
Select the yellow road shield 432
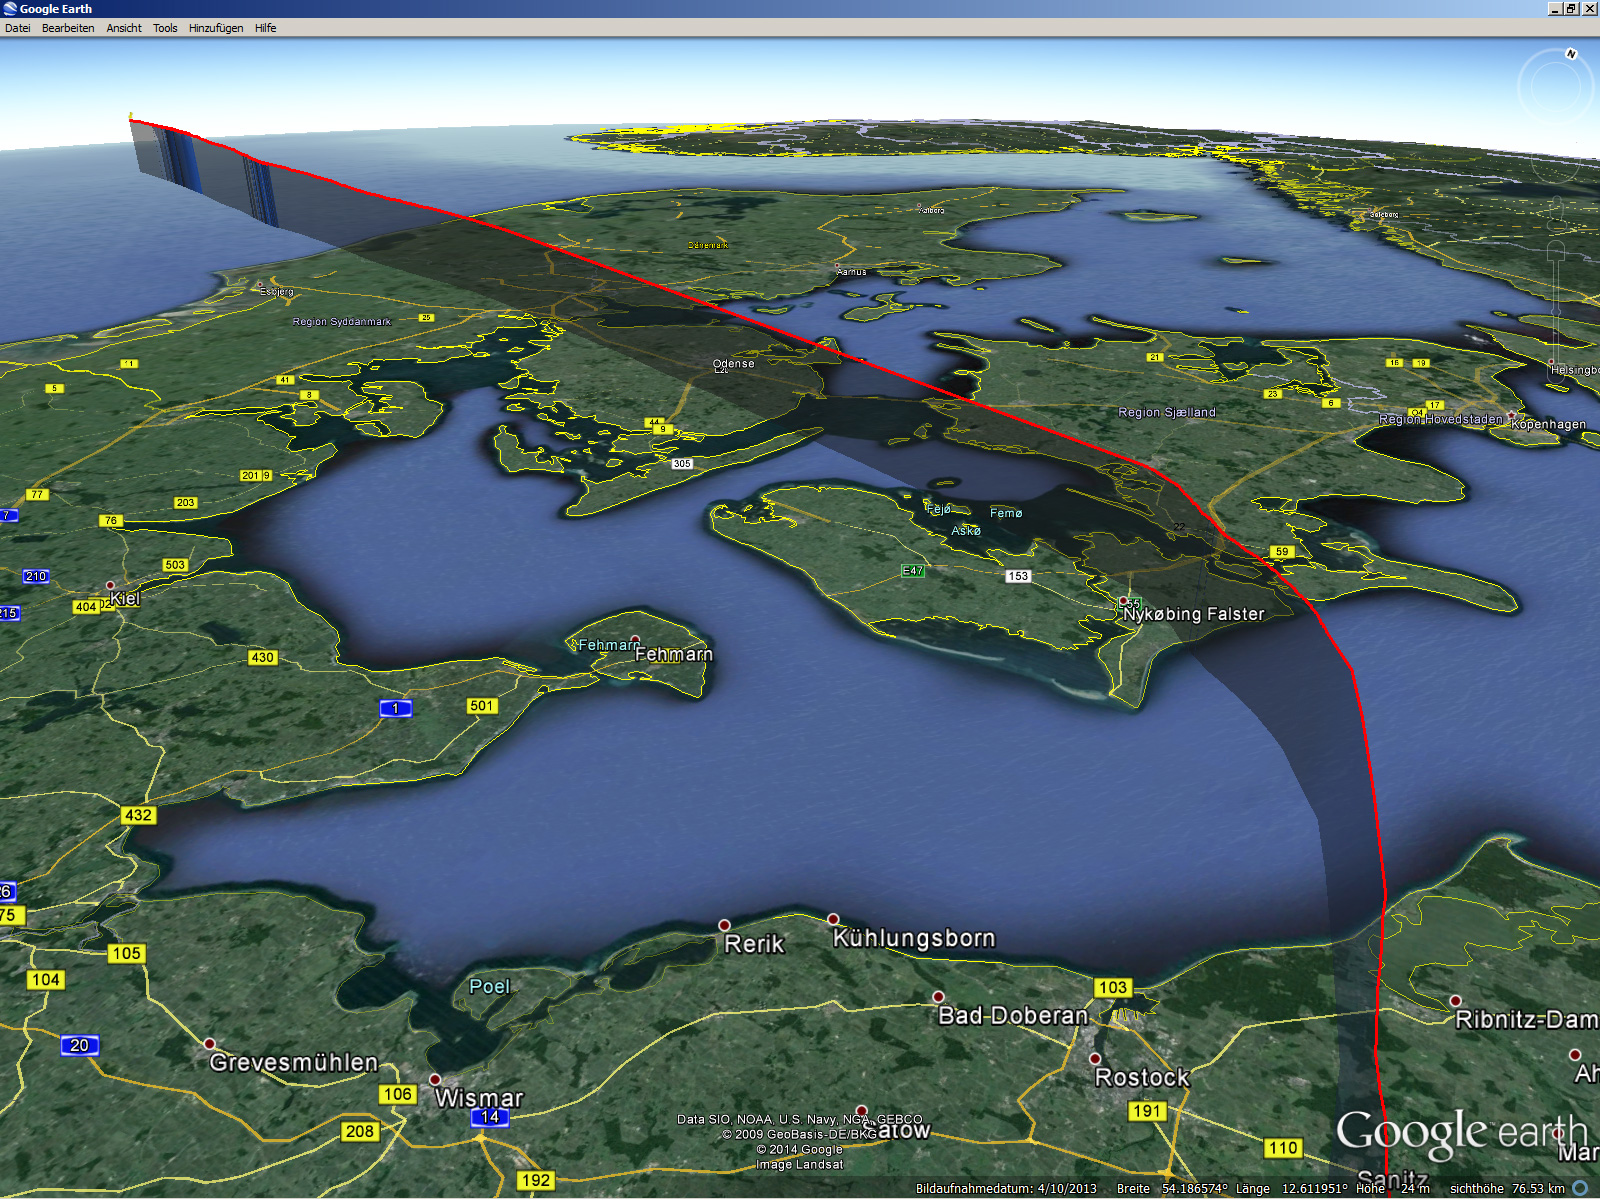tap(138, 815)
